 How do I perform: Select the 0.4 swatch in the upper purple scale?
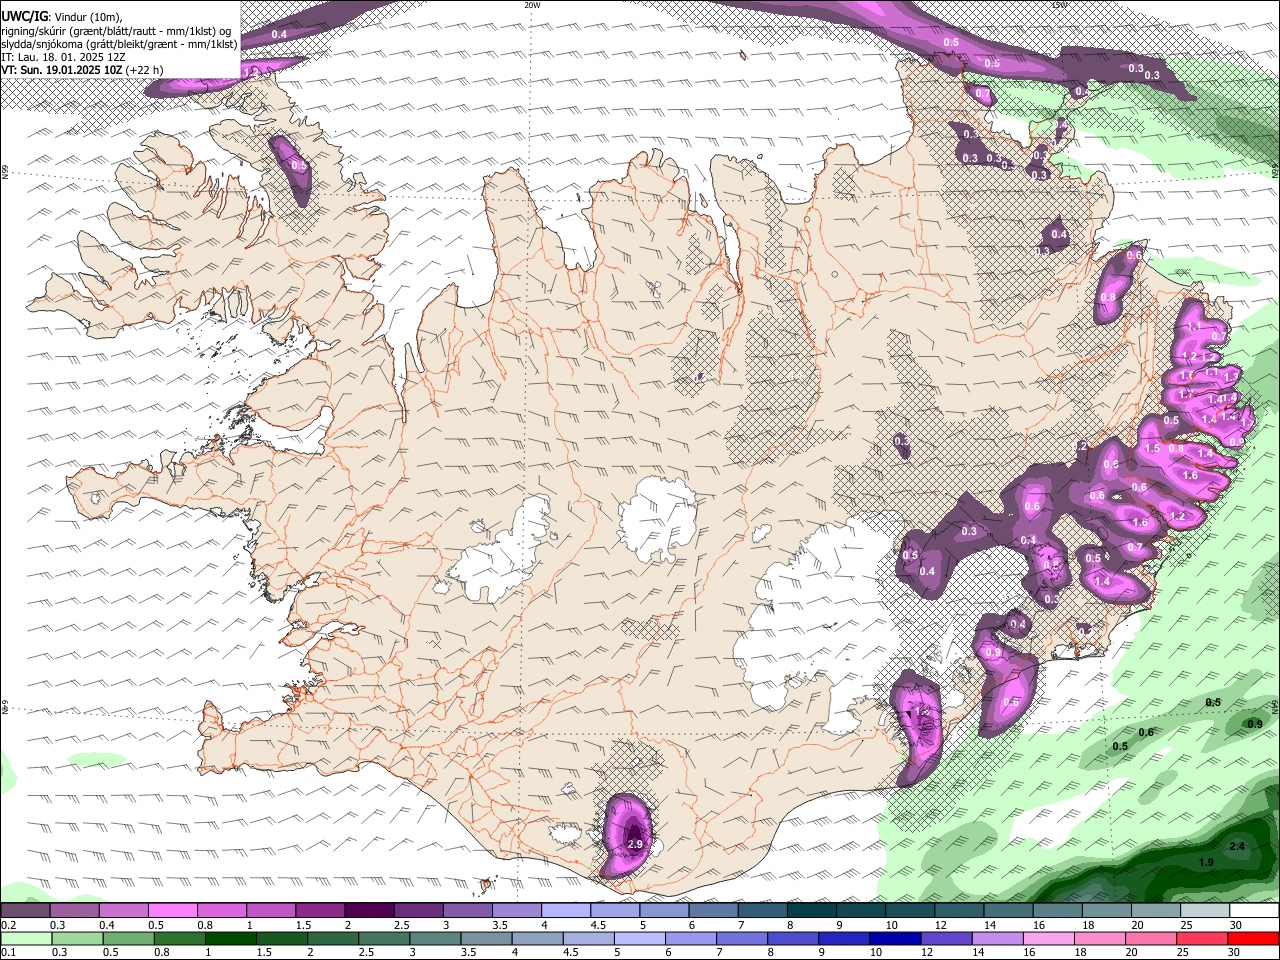click(123, 911)
